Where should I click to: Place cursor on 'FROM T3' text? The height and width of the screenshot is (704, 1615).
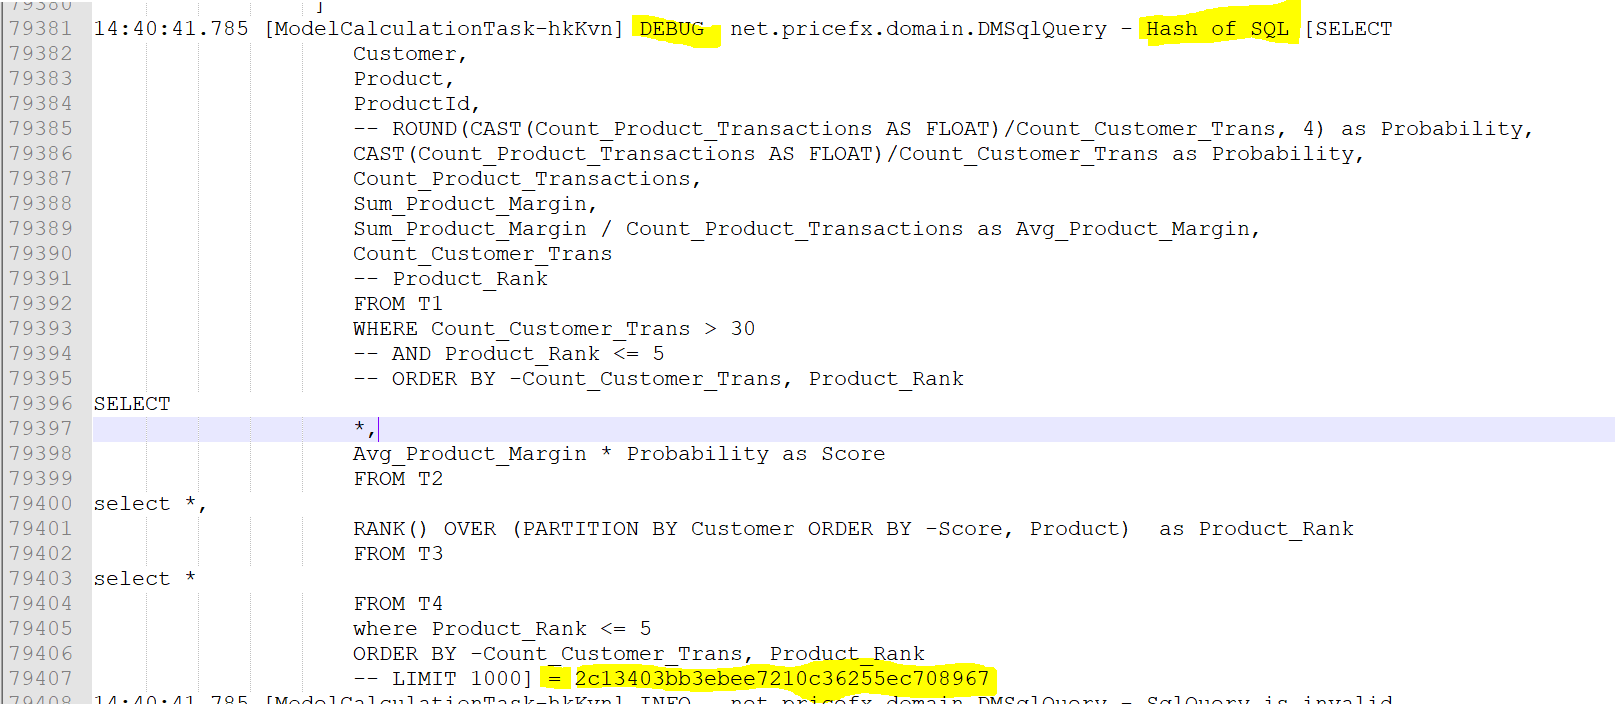point(397,554)
